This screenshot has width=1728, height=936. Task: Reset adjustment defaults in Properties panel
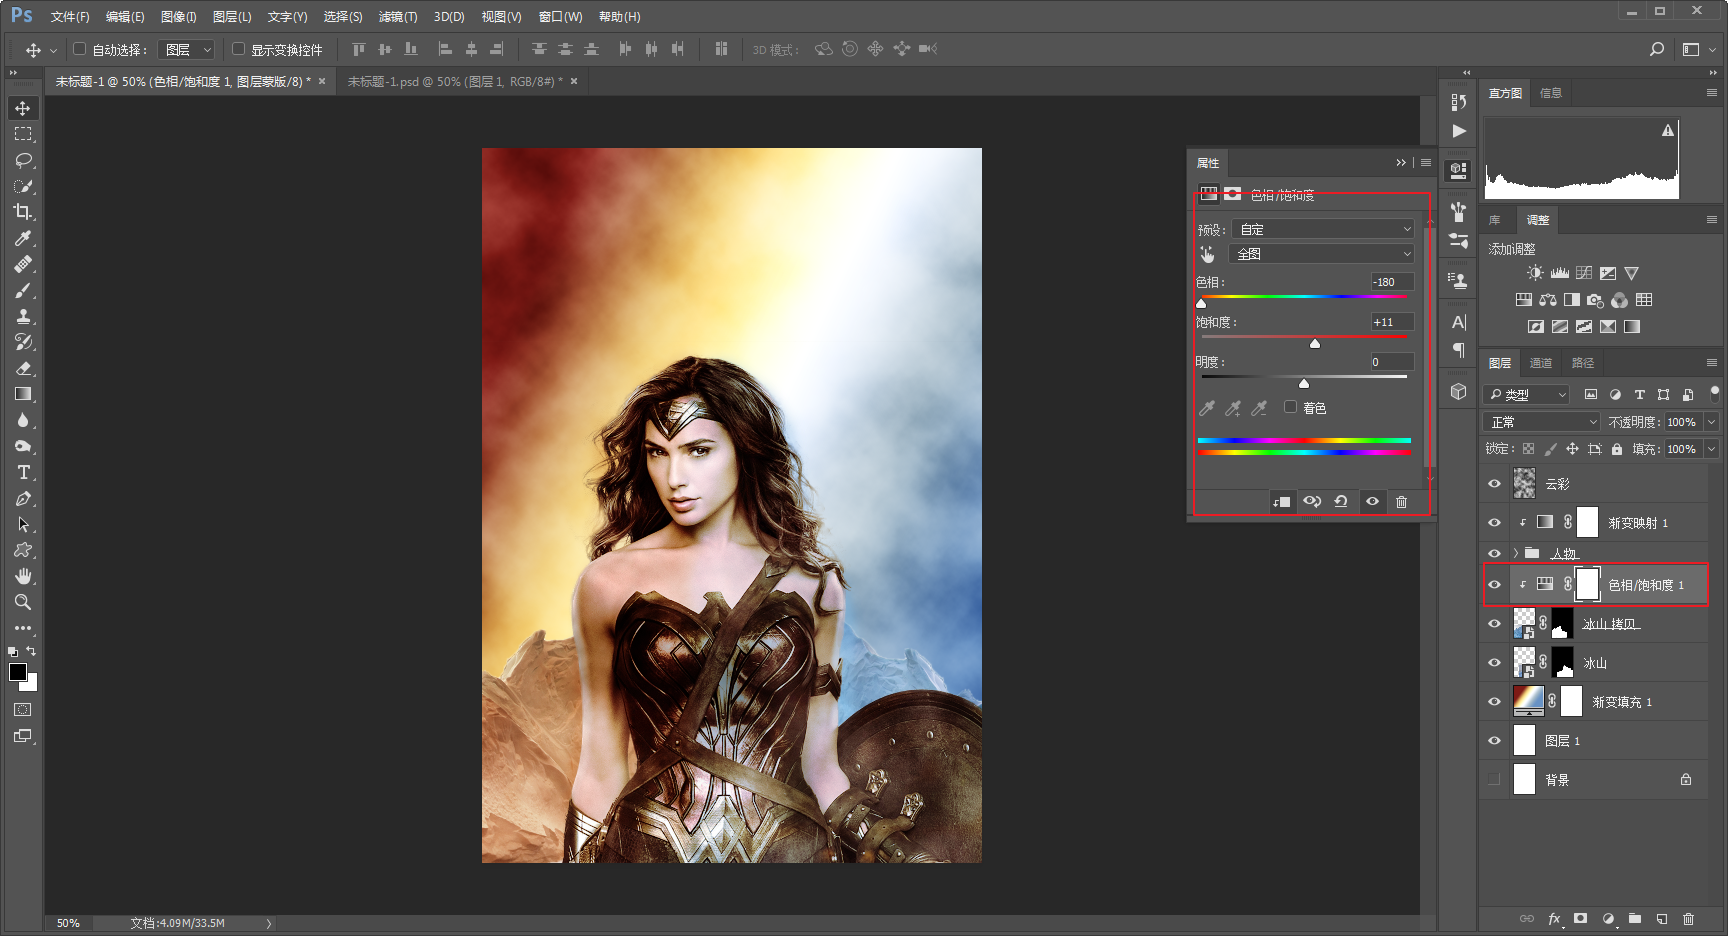(1341, 502)
